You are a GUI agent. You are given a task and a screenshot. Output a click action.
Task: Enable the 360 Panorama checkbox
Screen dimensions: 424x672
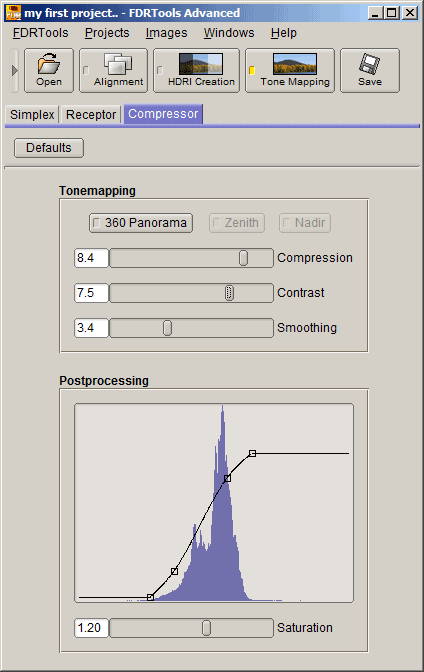coord(96,223)
